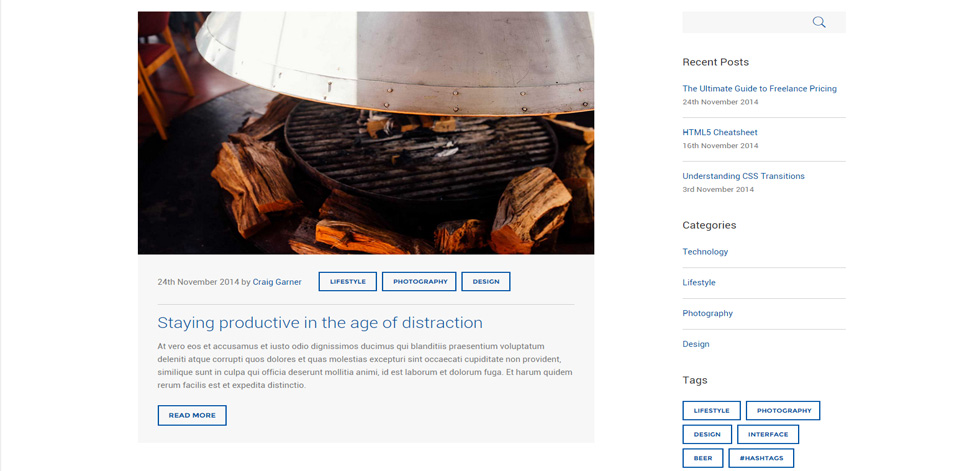
Task: Open author Craig Garner's page
Action: (277, 282)
